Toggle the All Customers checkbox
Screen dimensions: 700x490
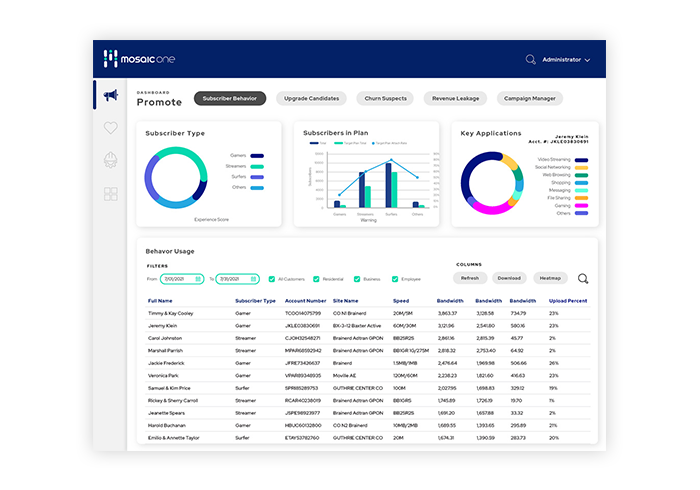pos(272,279)
